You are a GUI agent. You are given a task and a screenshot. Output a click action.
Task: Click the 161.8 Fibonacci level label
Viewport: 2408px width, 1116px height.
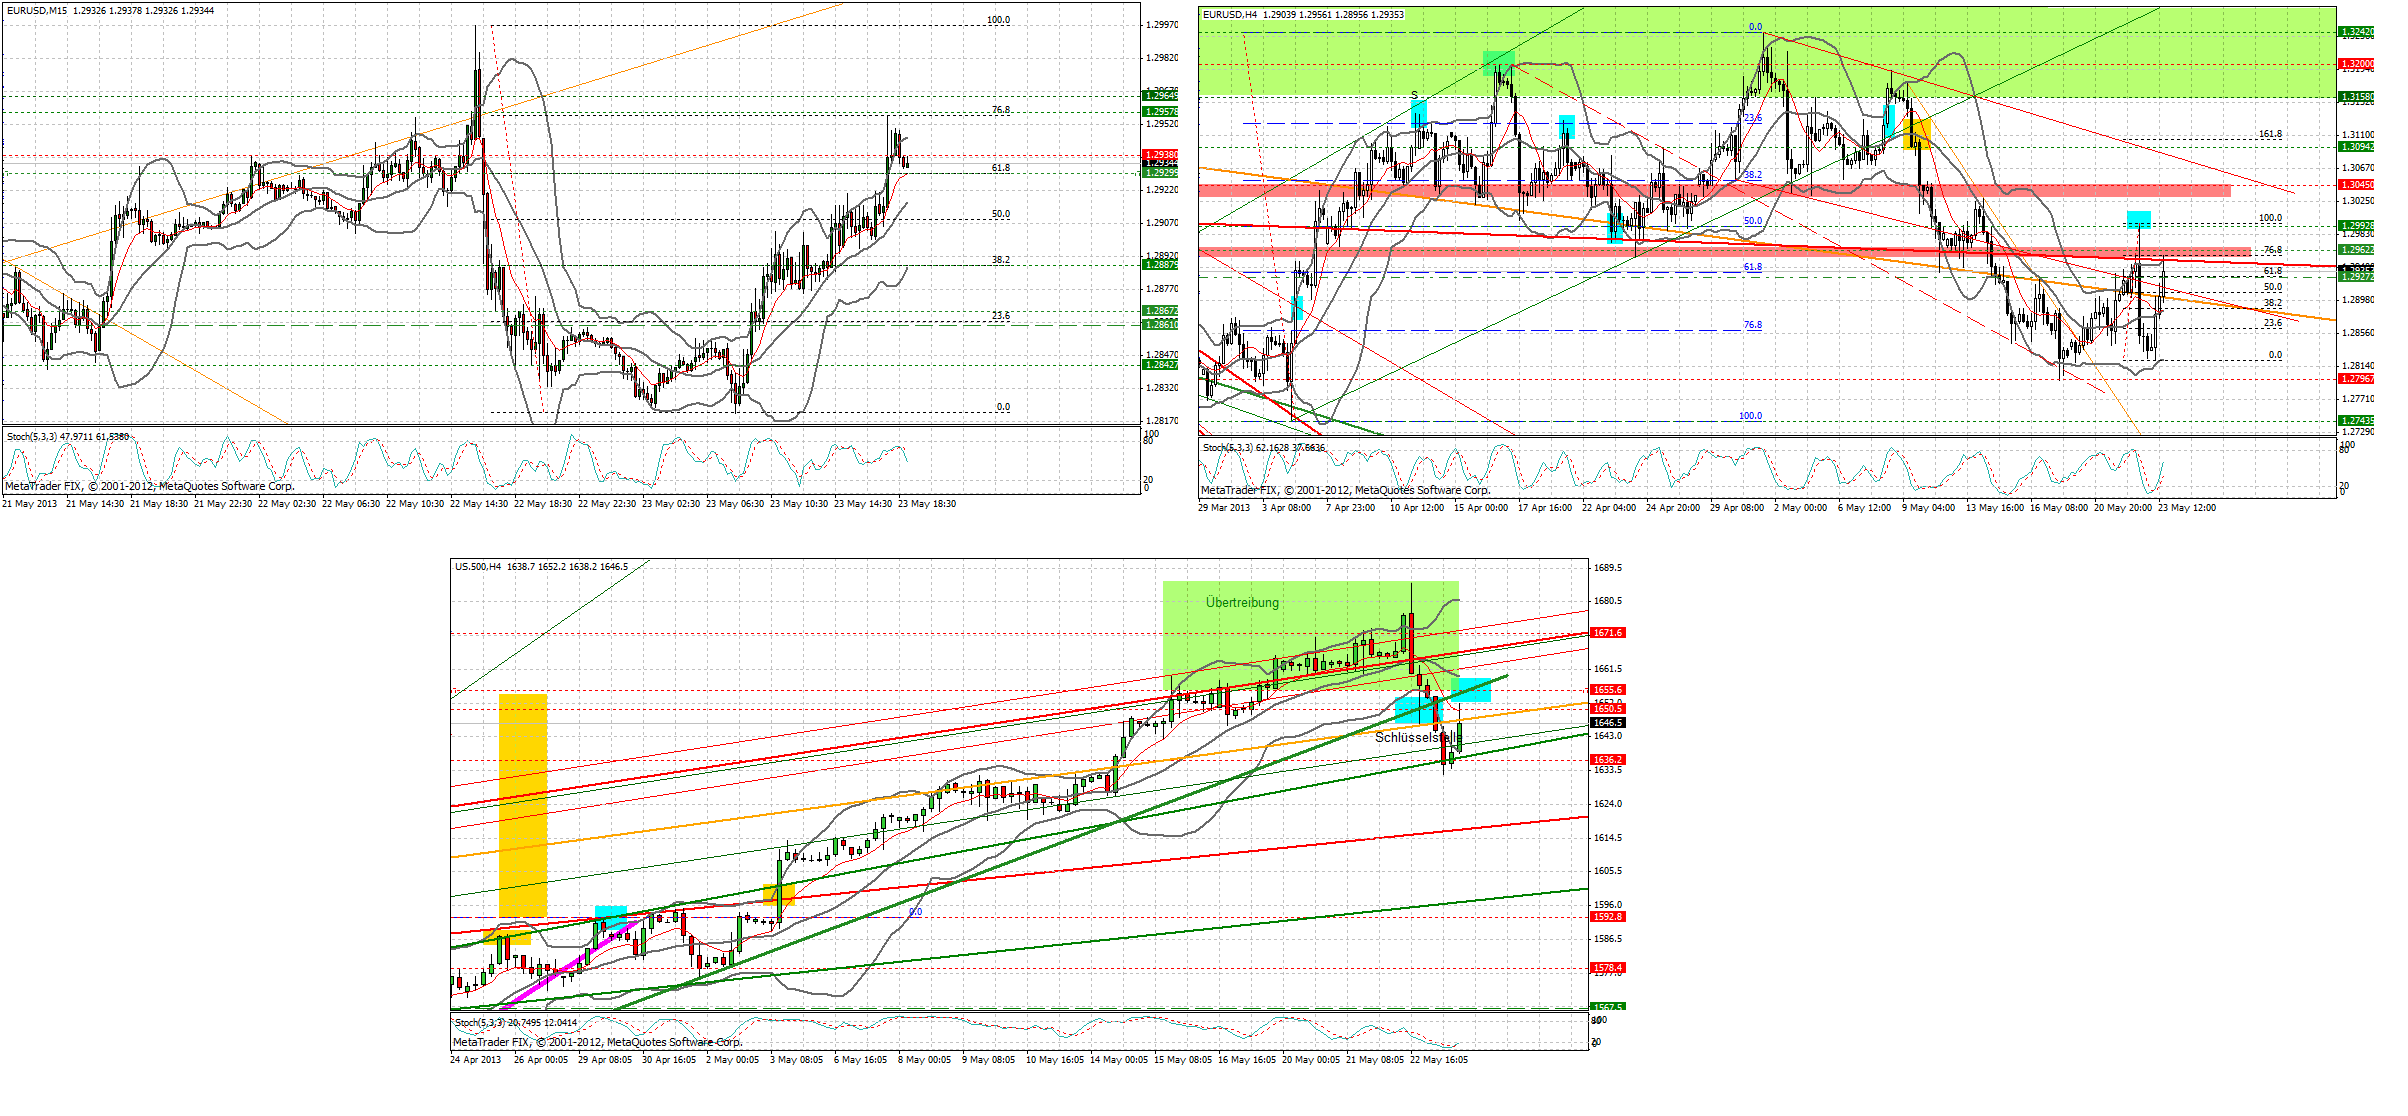point(2270,134)
